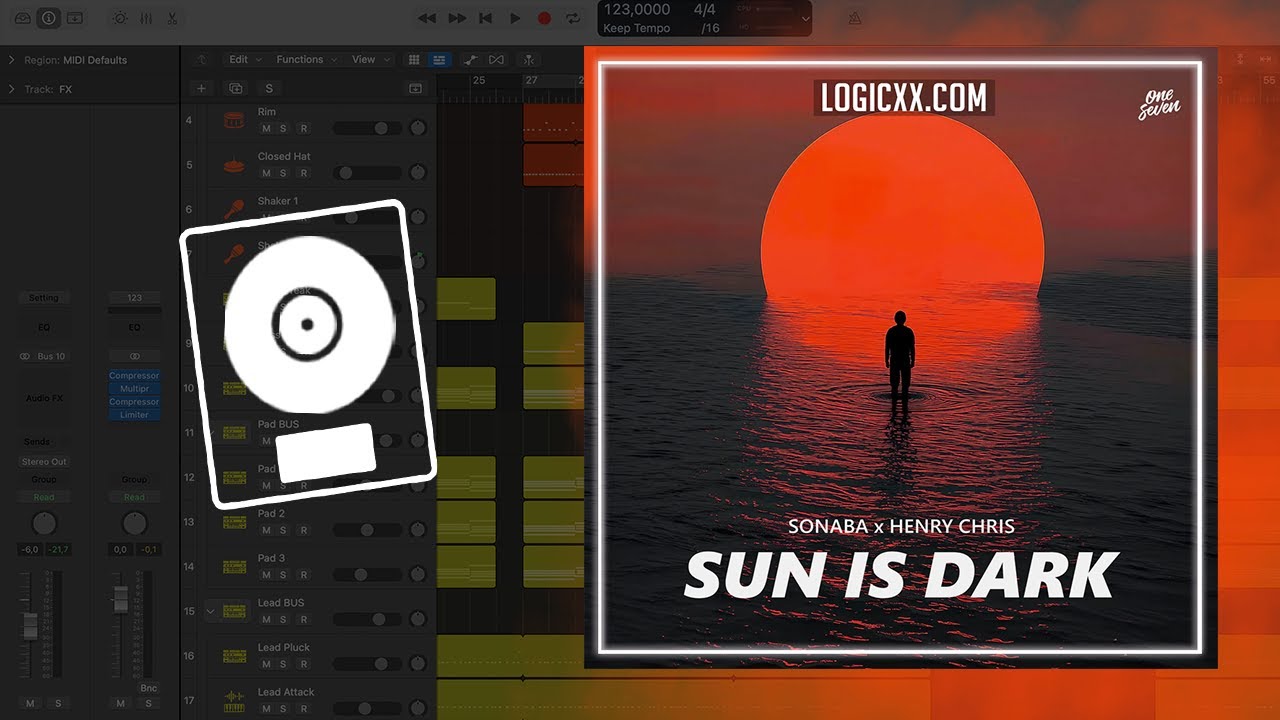The height and width of the screenshot is (720, 1280).
Task: Click the metronome icon in control bar
Action: 855,18
